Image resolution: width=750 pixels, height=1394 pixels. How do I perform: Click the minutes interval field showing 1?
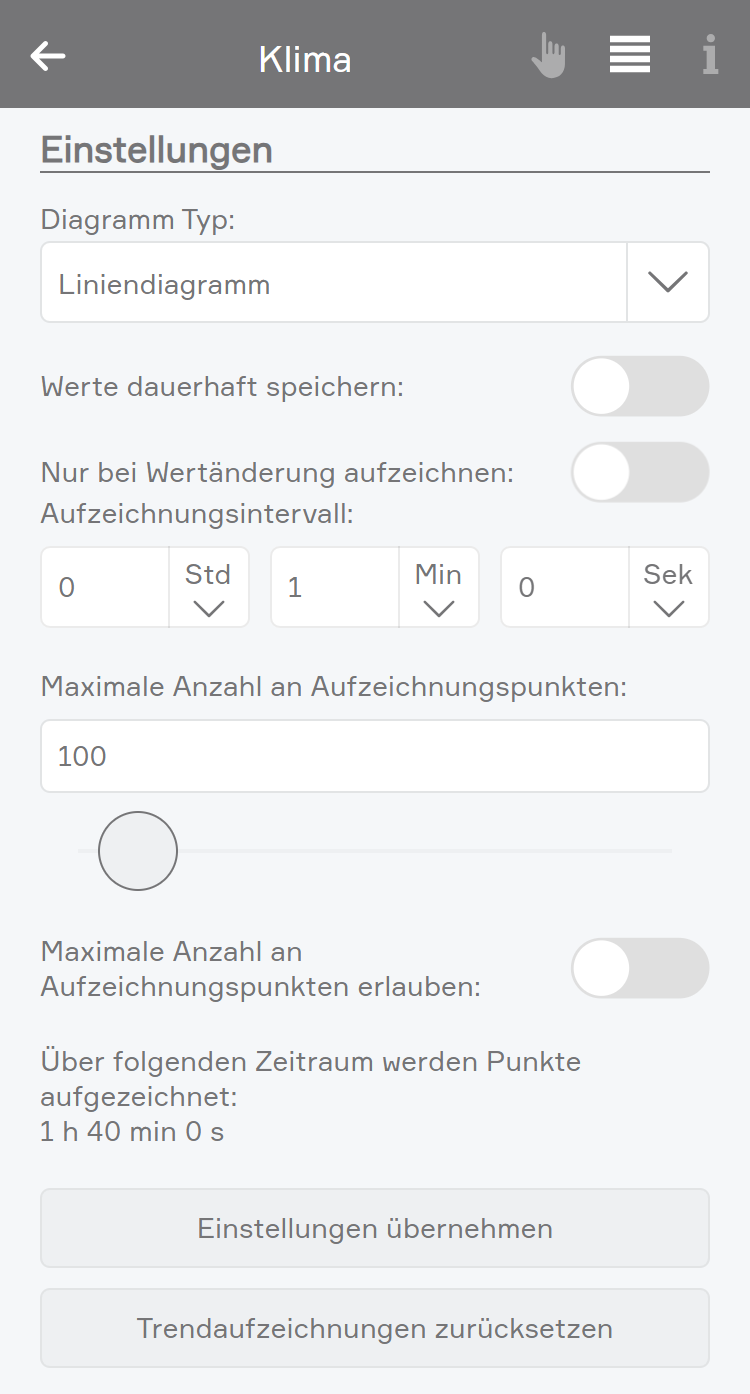pyautogui.click(x=335, y=587)
